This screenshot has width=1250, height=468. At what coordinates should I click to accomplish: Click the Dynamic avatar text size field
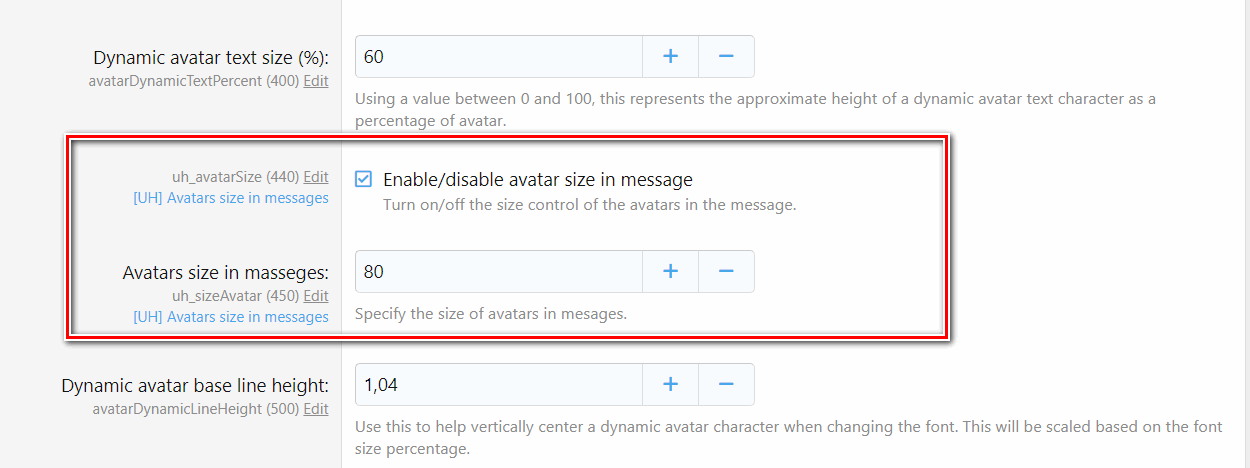(498, 57)
